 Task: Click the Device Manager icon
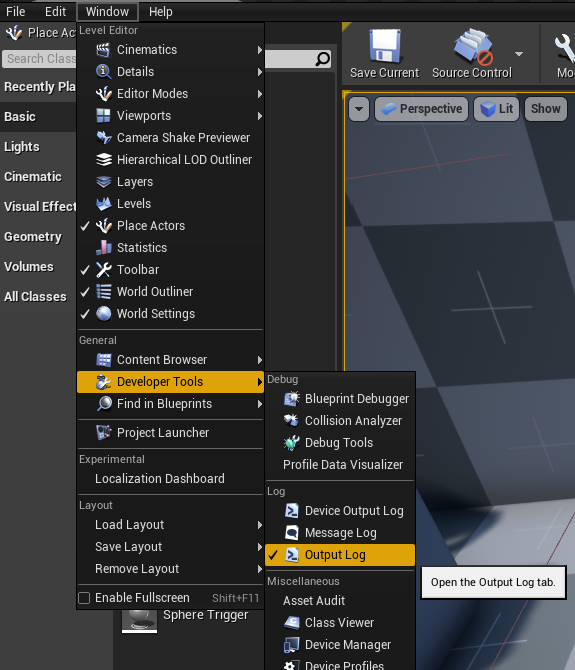(x=291, y=645)
